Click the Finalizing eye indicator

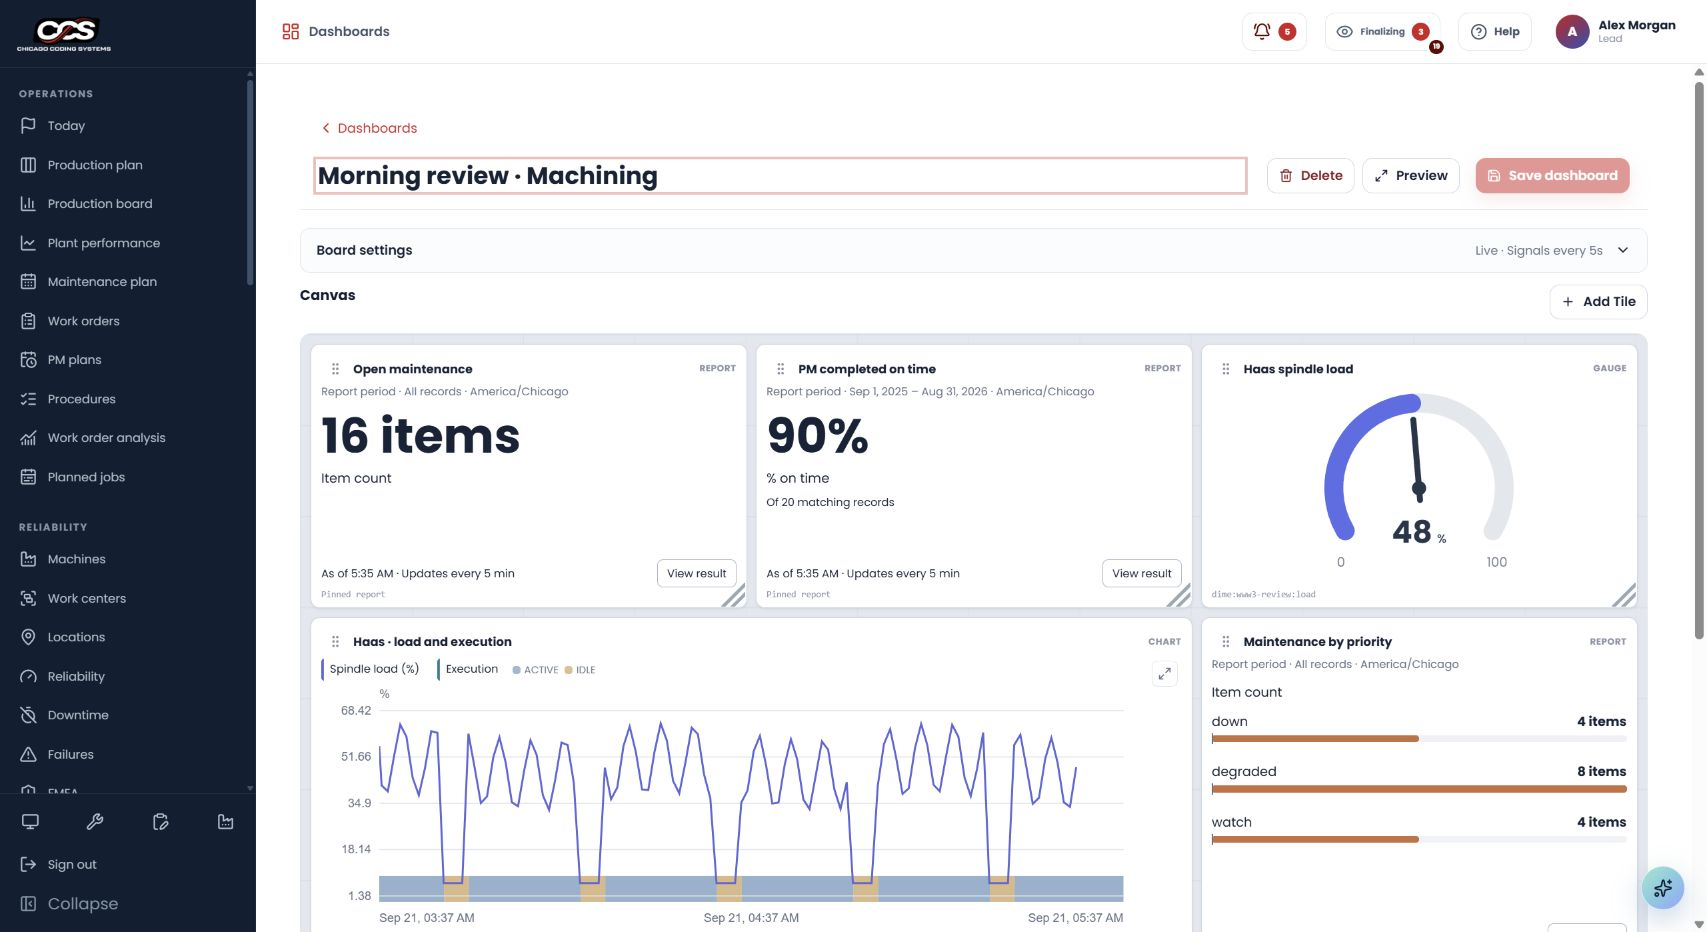point(1384,32)
